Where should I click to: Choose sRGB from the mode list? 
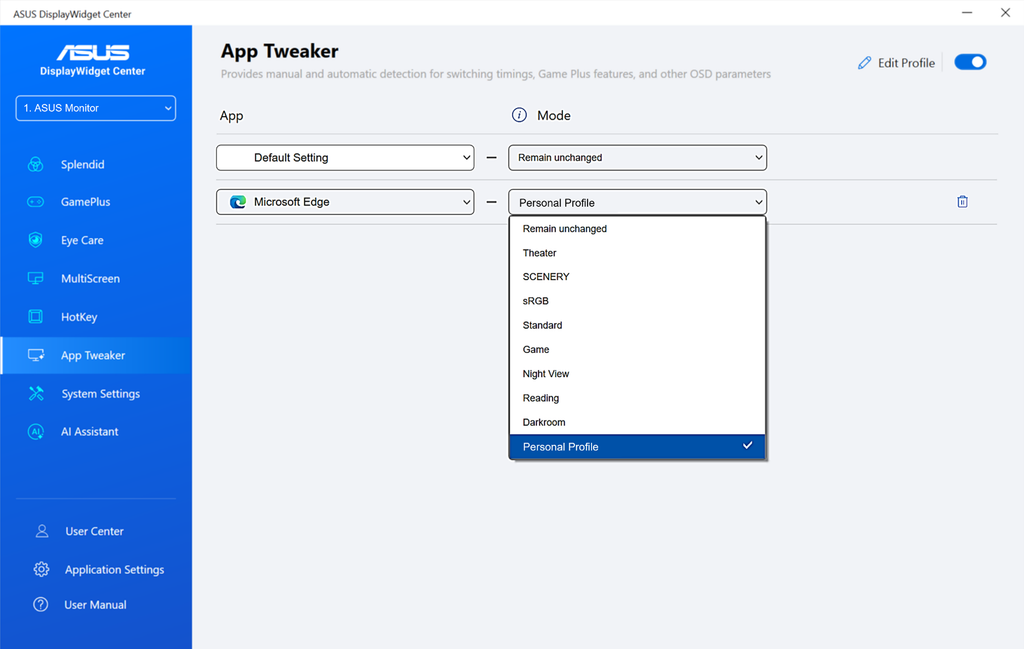pos(637,301)
